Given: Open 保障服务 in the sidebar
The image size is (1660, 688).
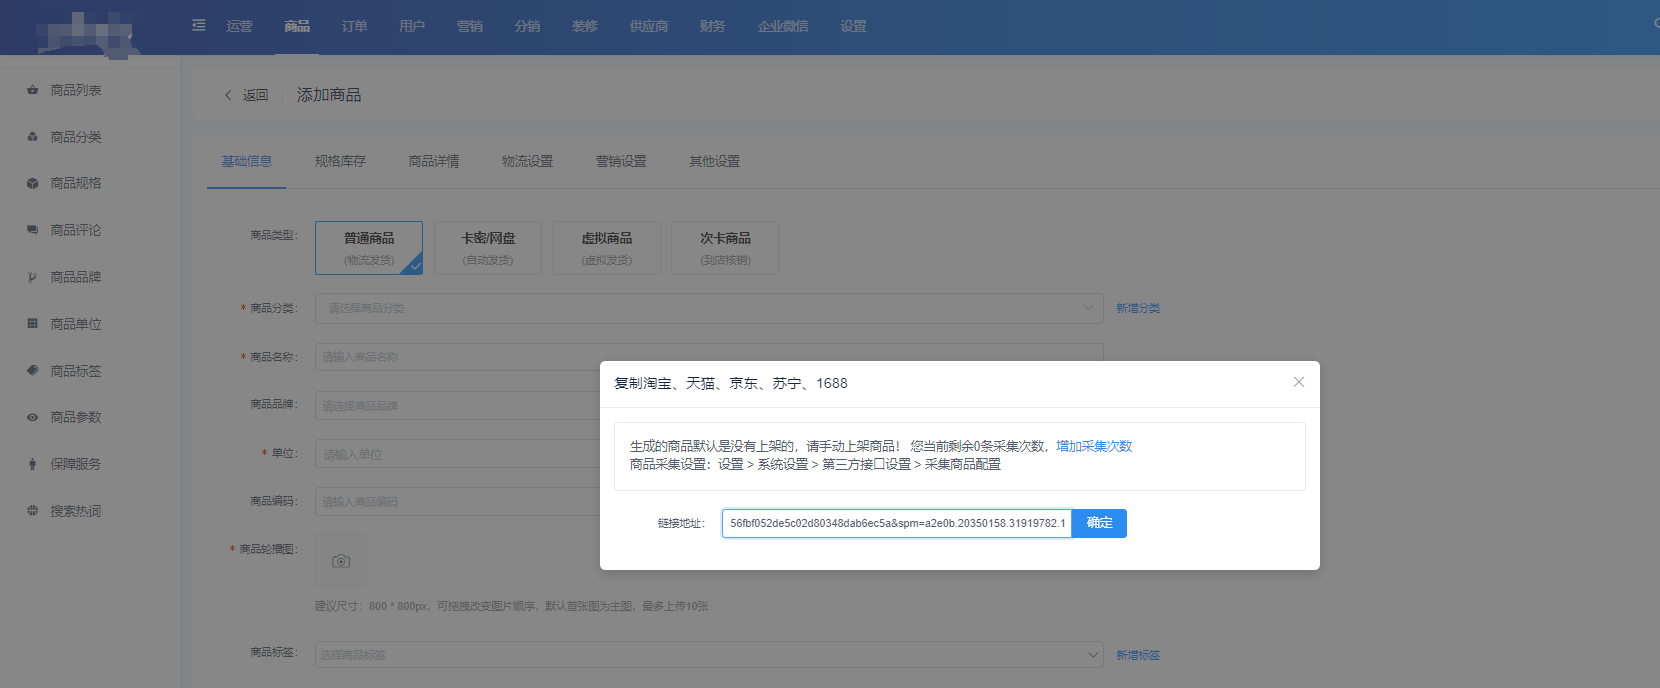Looking at the screenshot, I should point(76,464).
